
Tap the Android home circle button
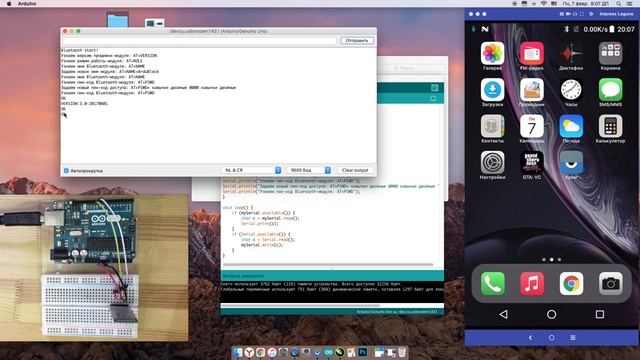[x=551, y=314]
